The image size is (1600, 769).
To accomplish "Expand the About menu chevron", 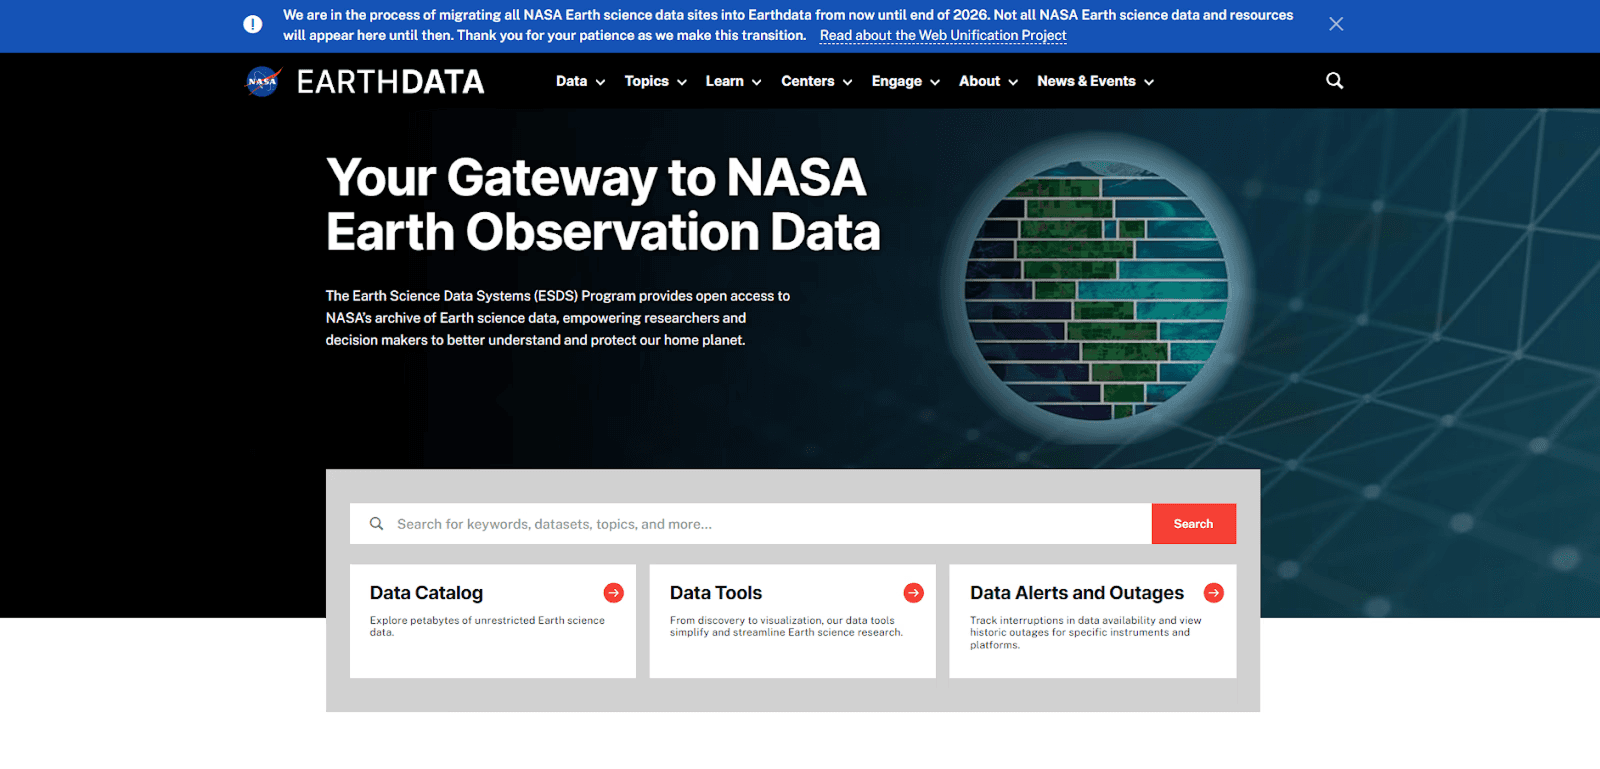I will 1013,82.
